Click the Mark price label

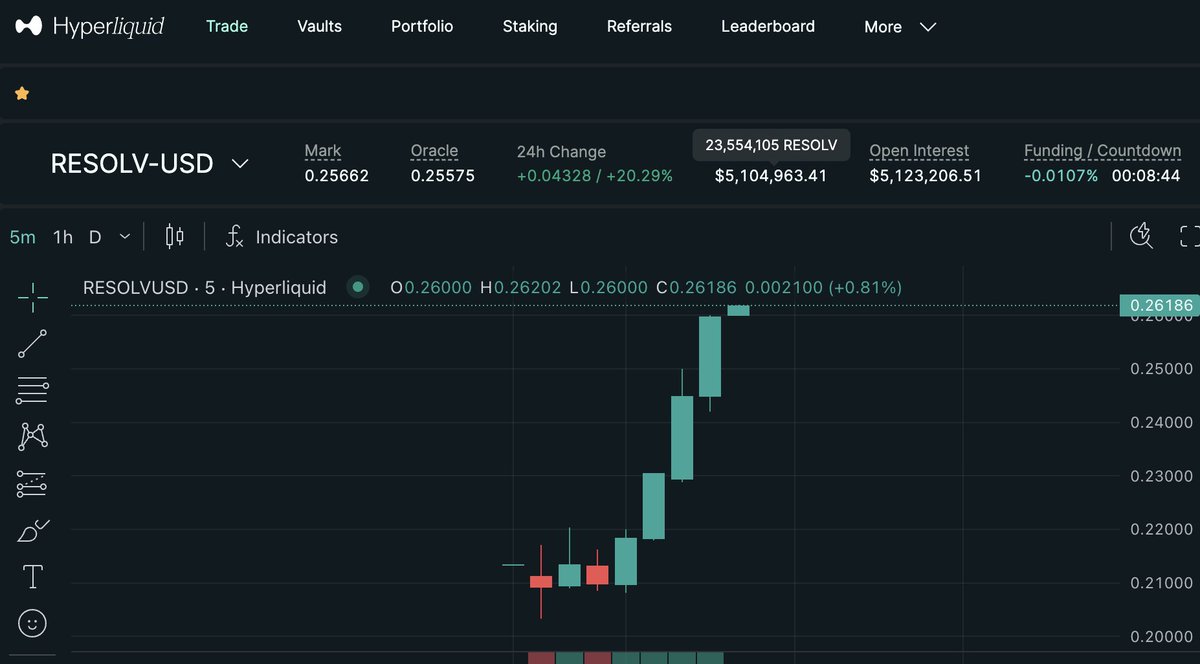pos(323,151)
